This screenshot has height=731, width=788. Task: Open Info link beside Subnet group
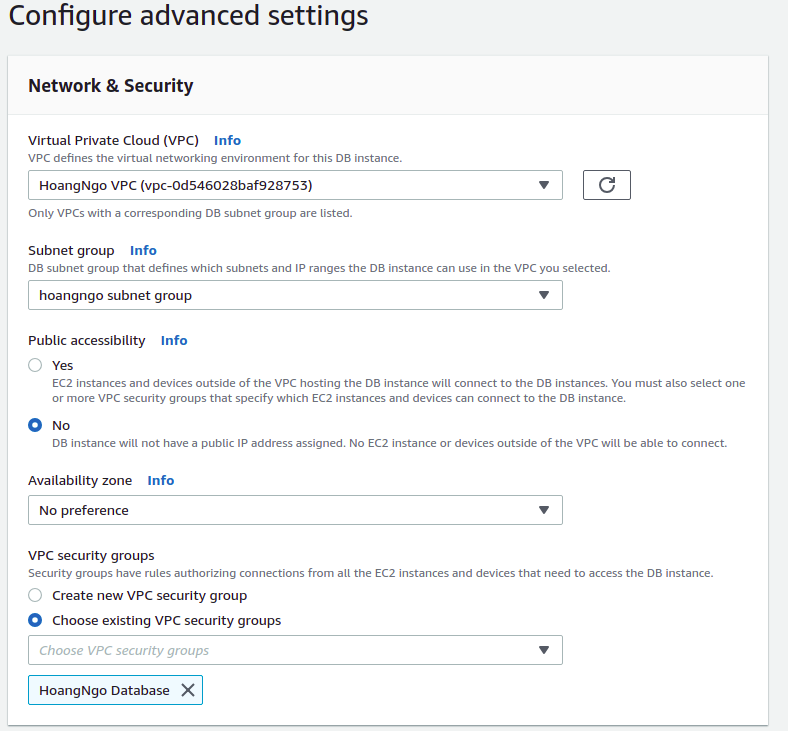pos(143,250)
